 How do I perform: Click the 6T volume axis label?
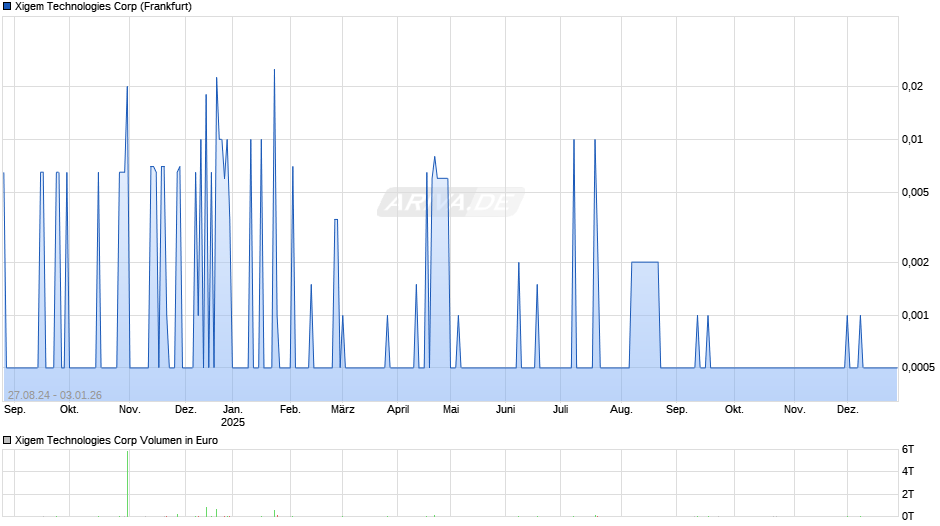point(908,449)
